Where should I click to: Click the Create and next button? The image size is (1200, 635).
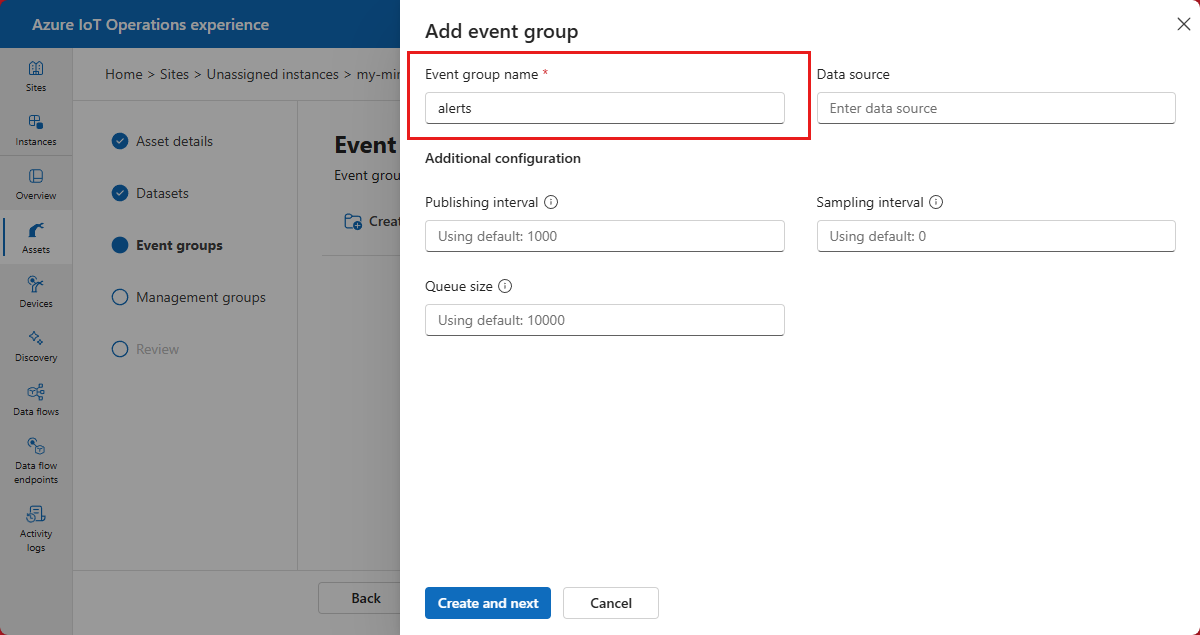click(x=488, y=603)
